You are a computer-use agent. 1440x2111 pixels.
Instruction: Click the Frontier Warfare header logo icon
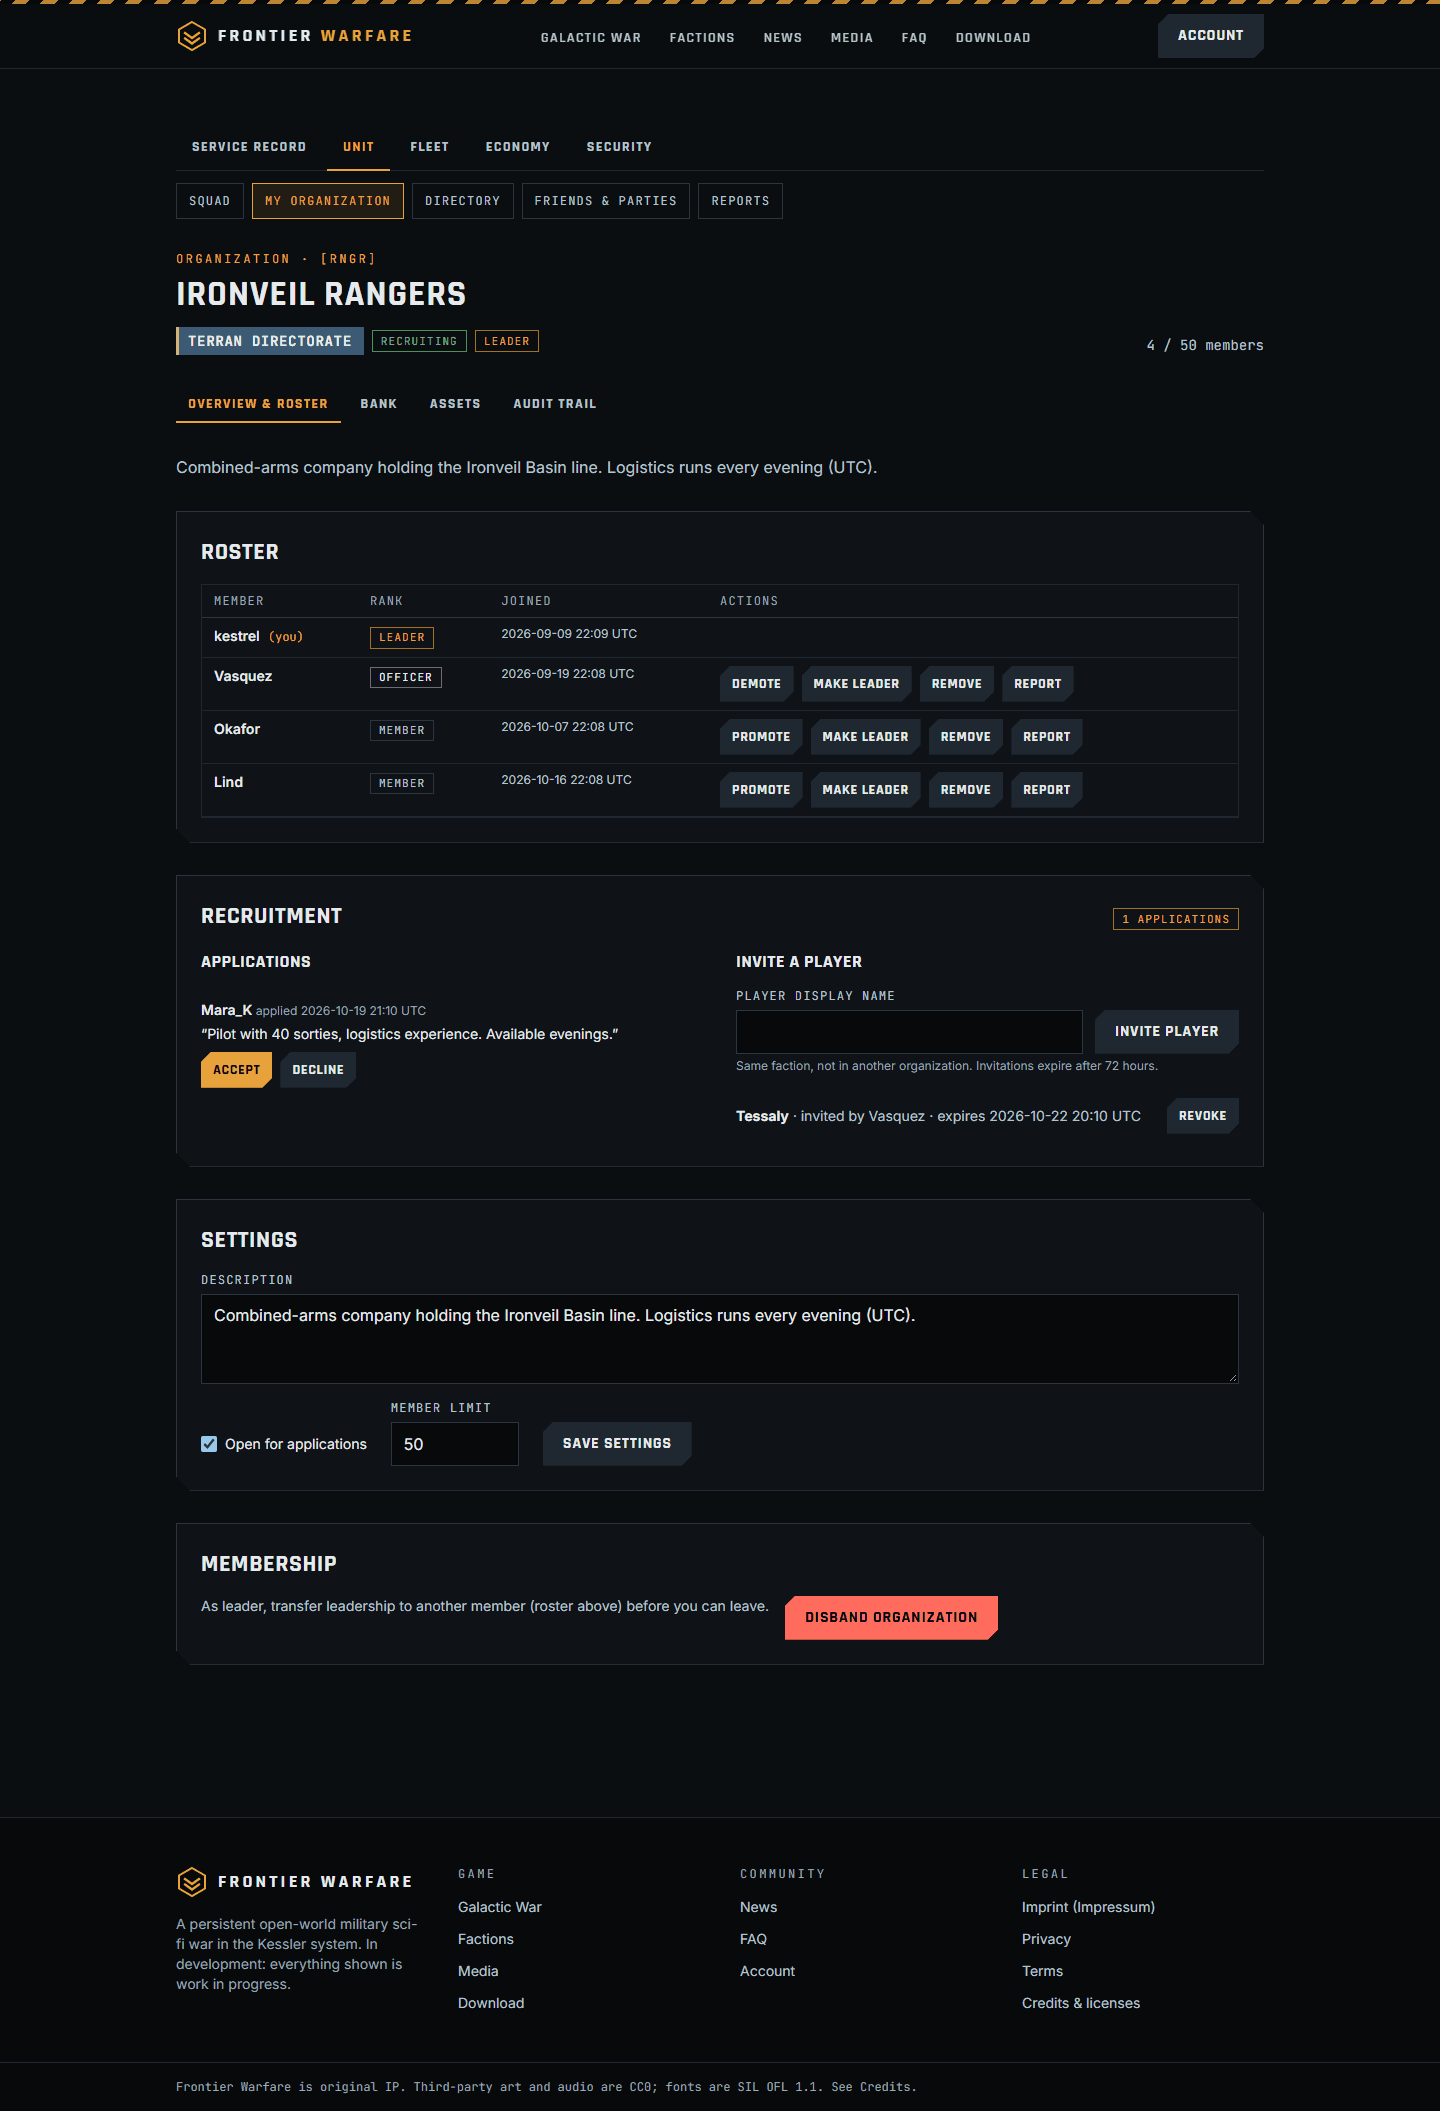tap(191, 36)
